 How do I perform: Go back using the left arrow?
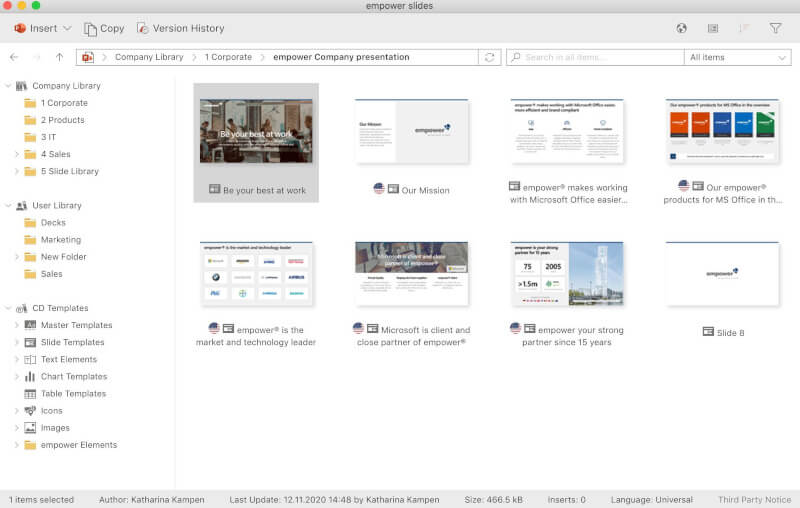tap(13, 58)
